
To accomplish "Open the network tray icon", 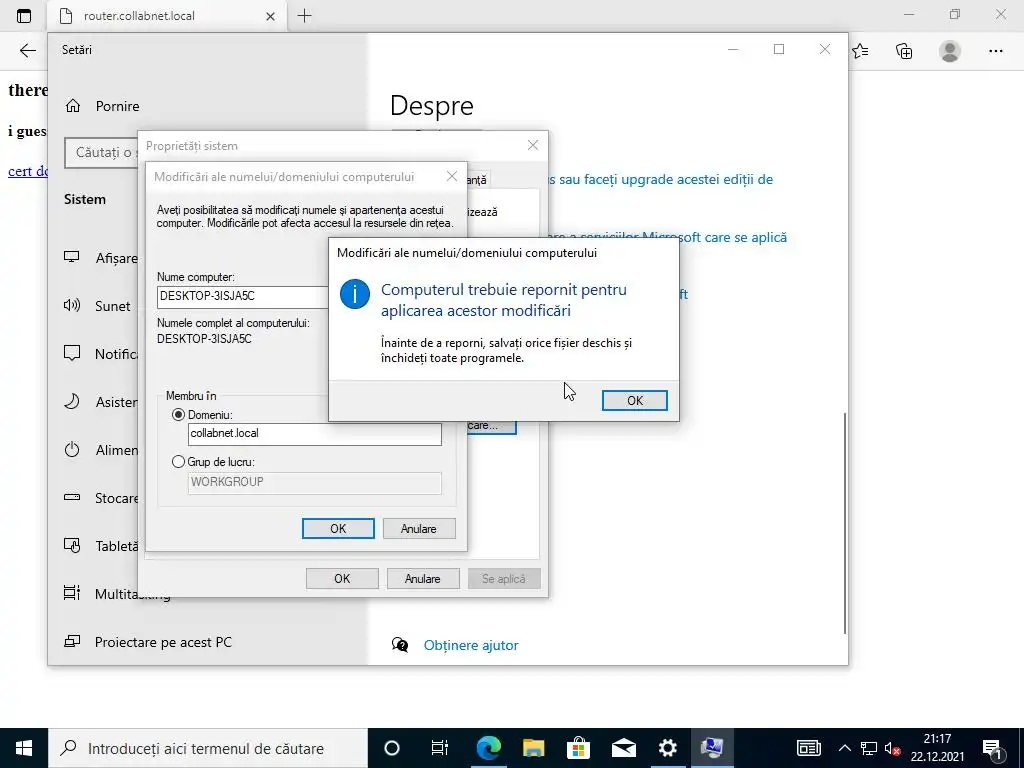I will tap(869, 748).
